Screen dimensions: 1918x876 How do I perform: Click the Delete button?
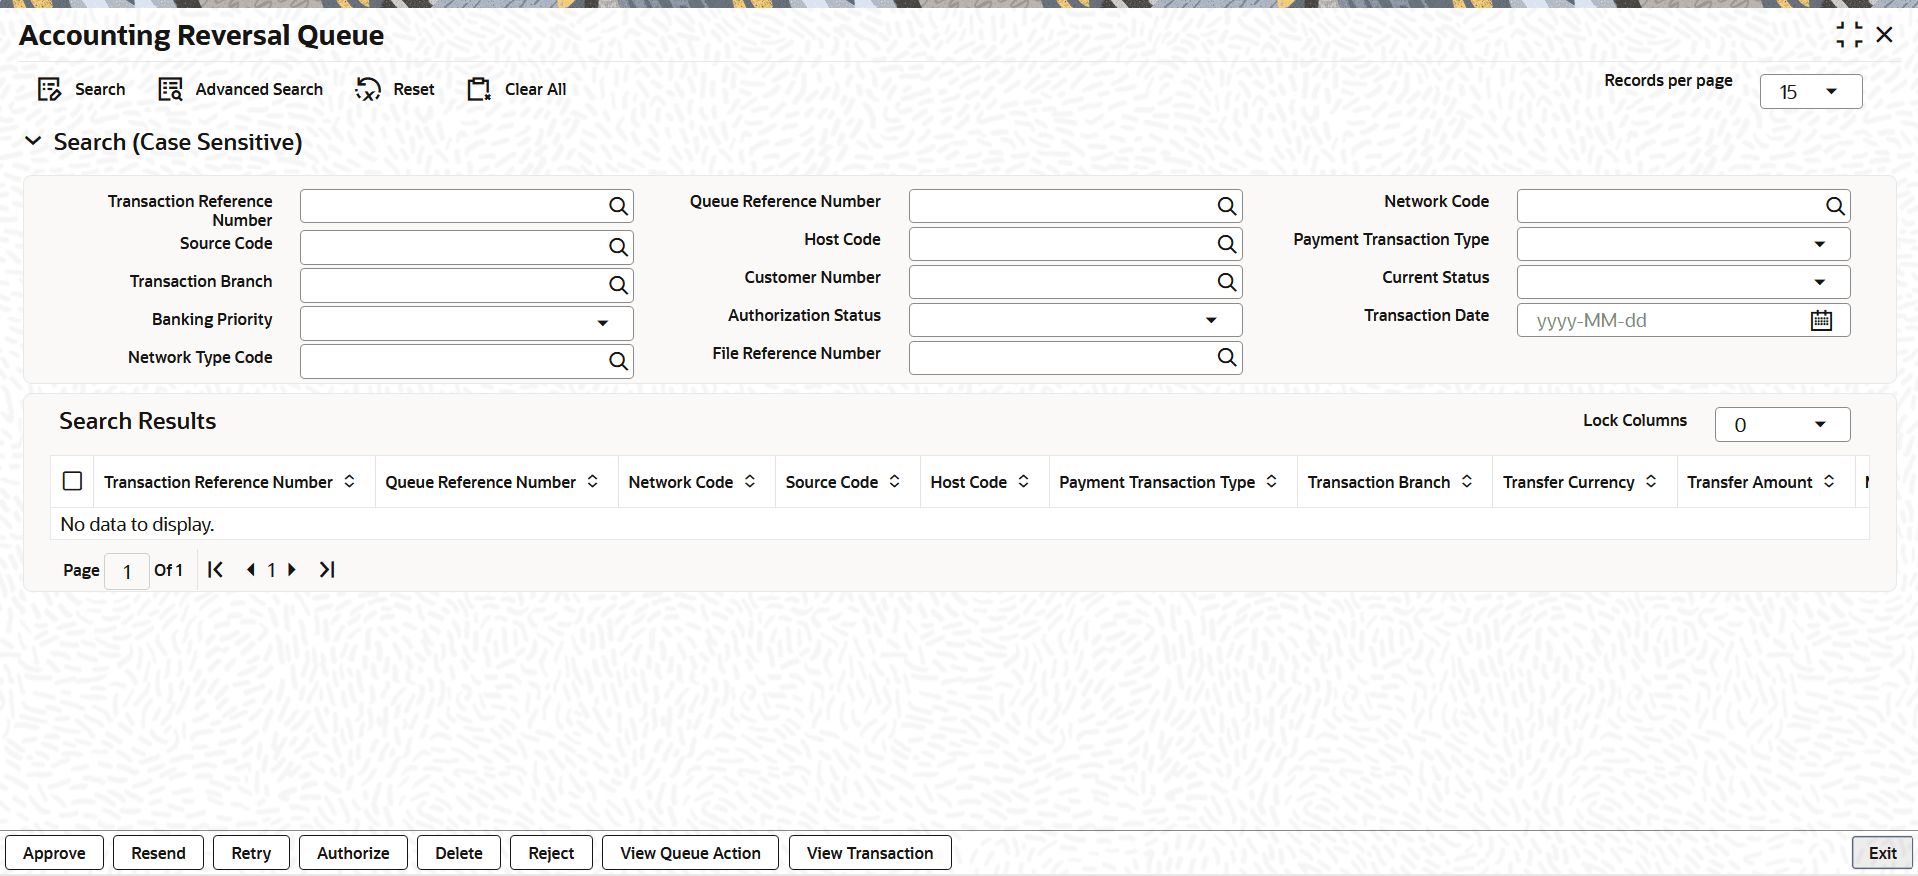click(459, 853)
